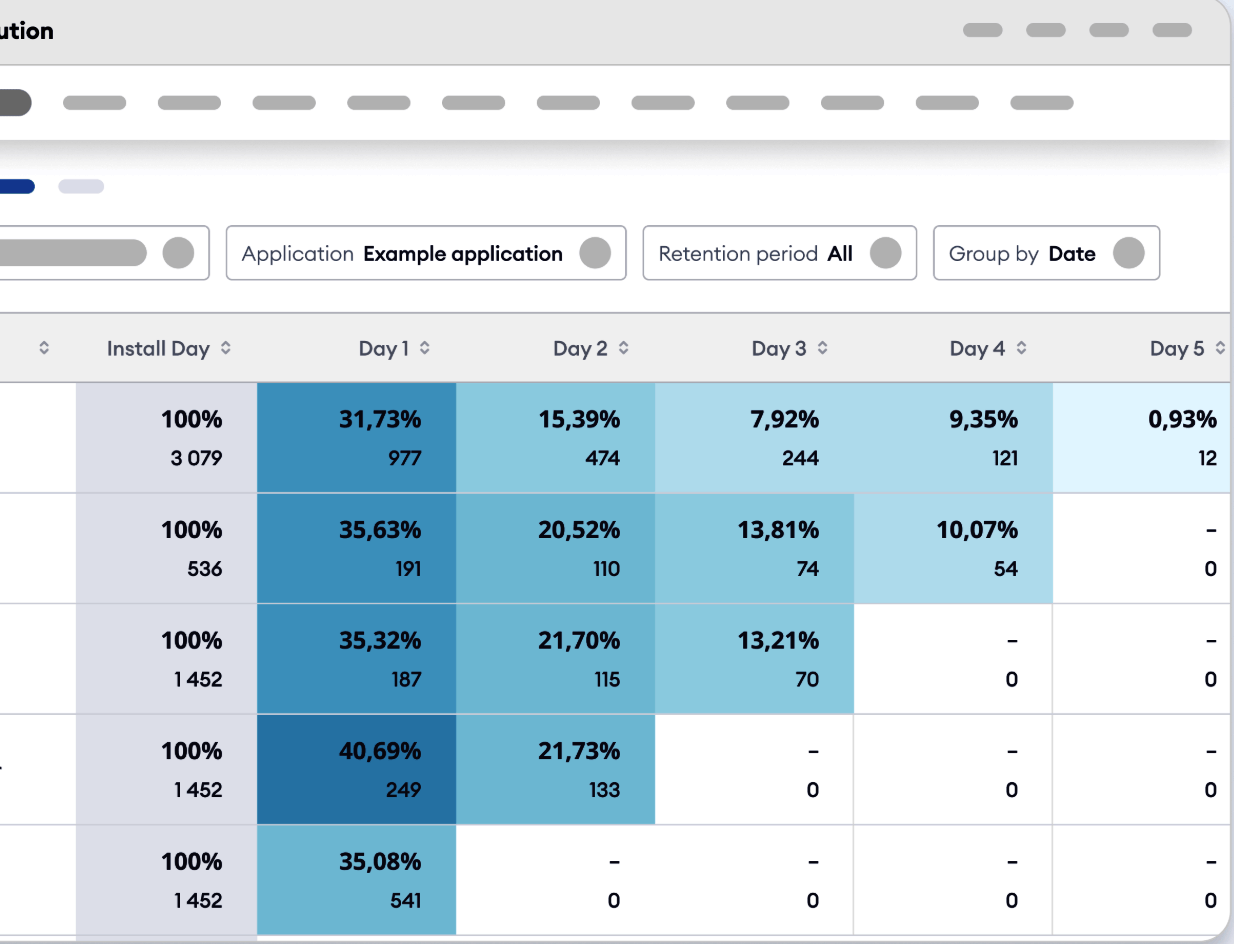The width and height of the screenshot is (1234, 944).
Task: Click the 3 079 Install Day cell
Action: point(166,437)
